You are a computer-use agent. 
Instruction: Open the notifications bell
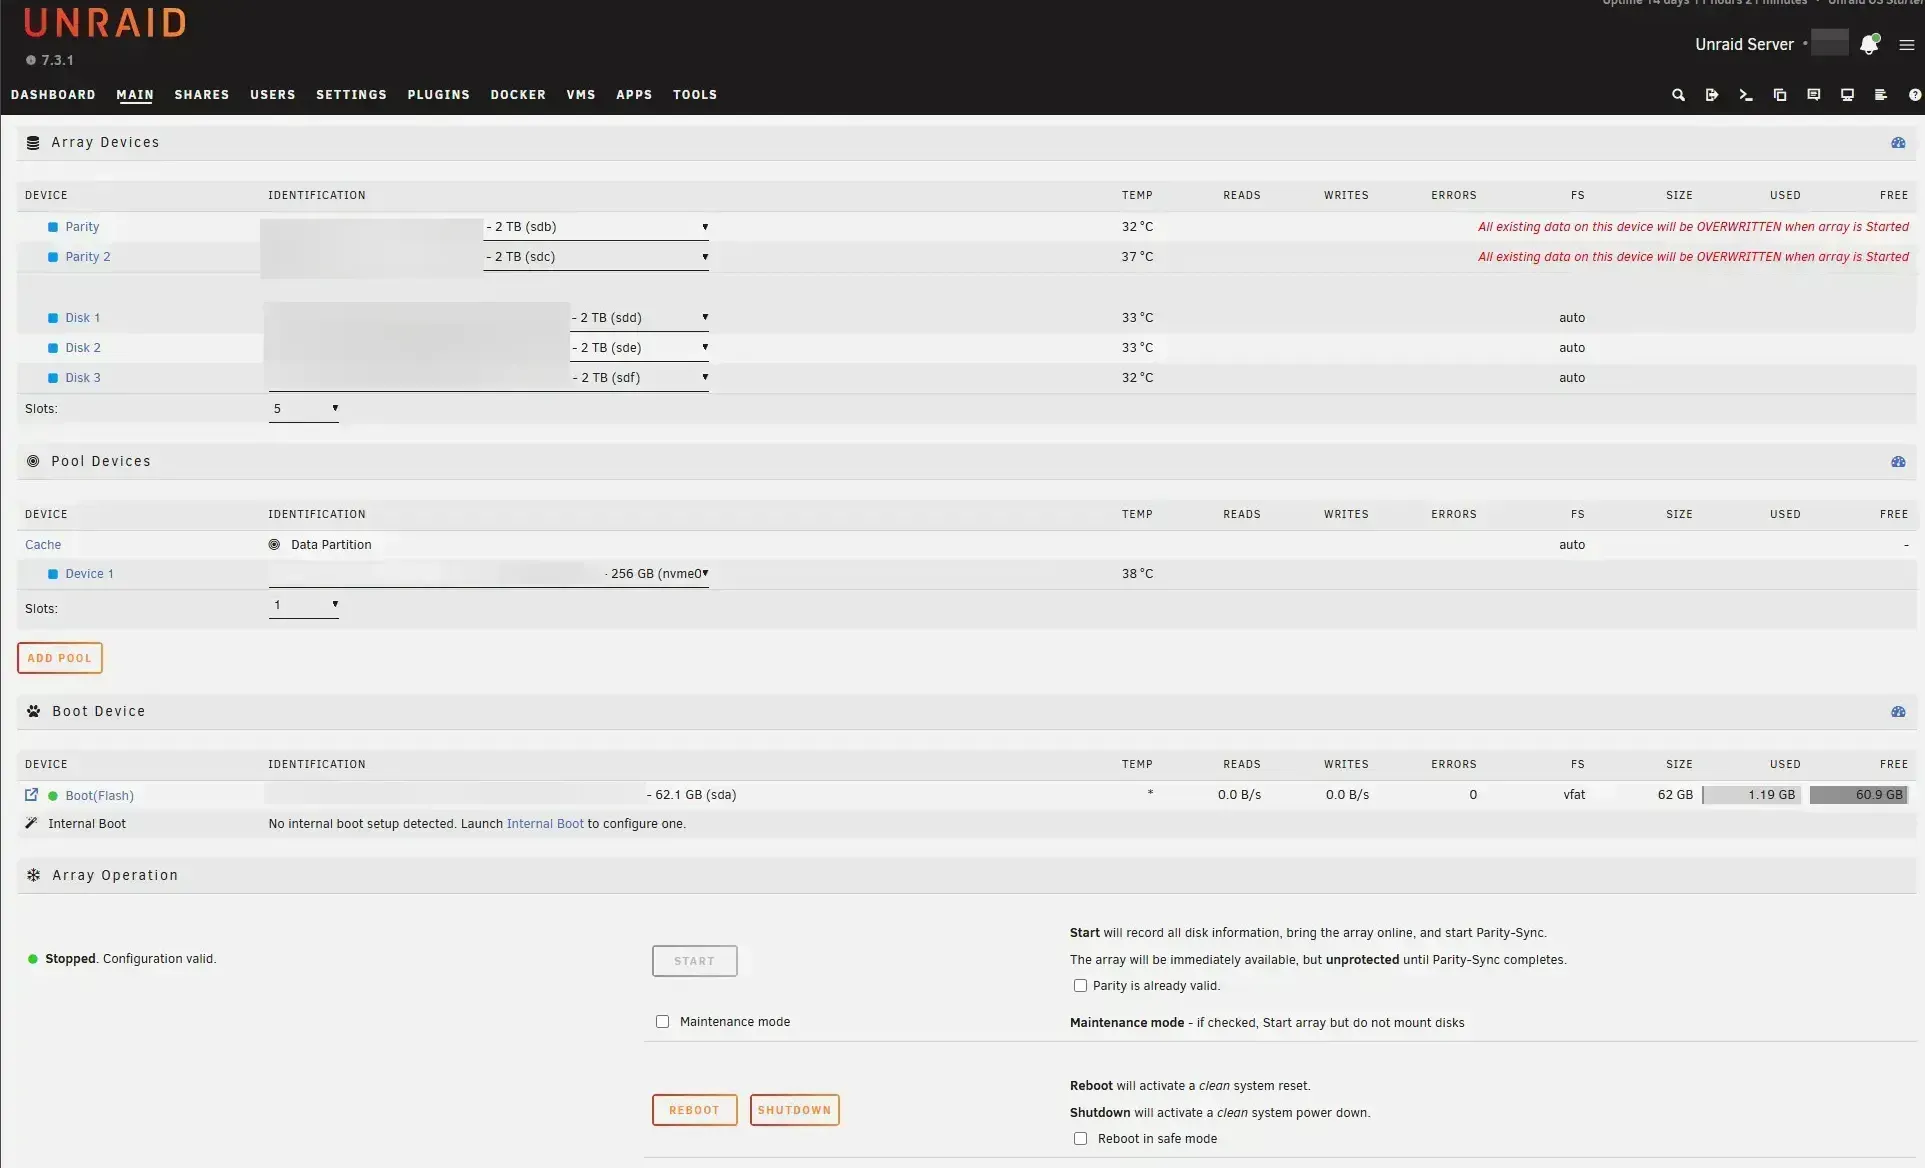point(1869,44)
